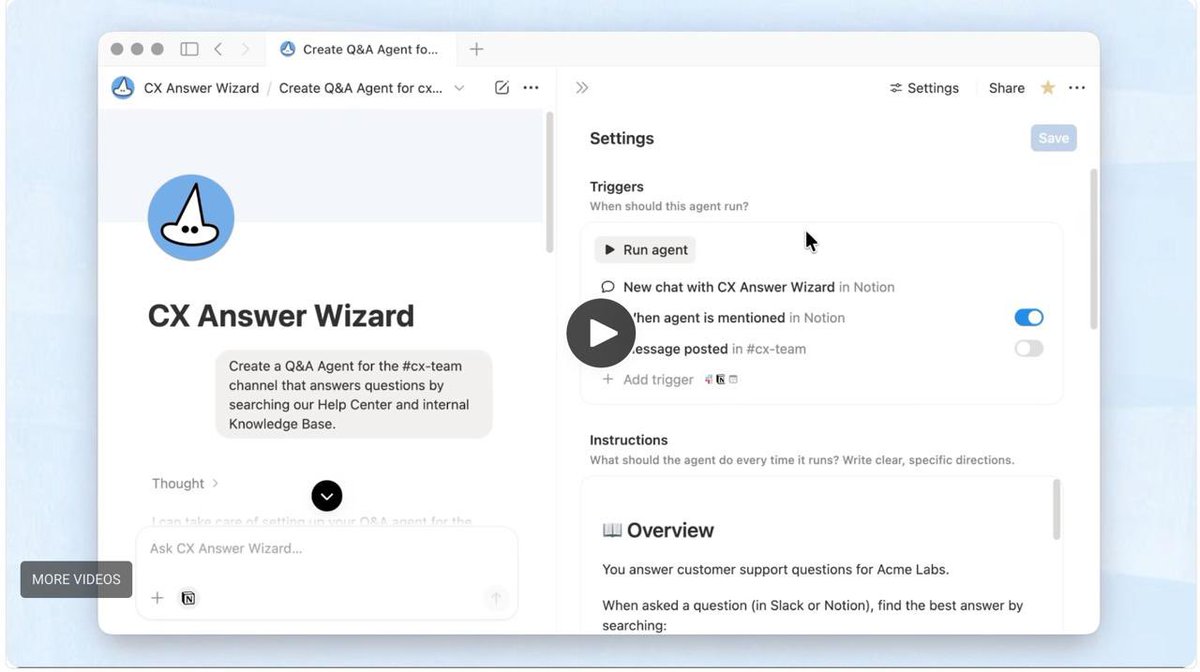Click the MORE VIDEOS overlay button
Image resolution: width=1200 pixels, height=672 pixels.
click(76, 579)
